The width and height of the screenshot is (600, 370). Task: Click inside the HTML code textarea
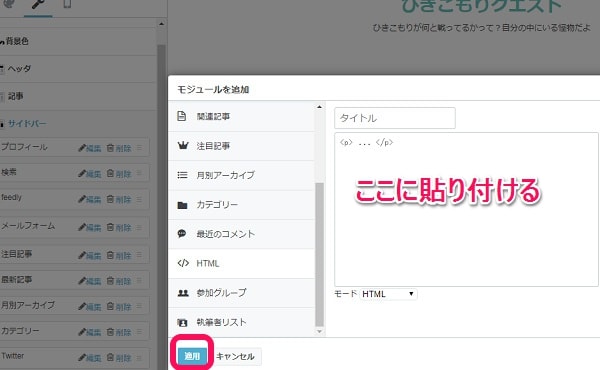pyautogui.click(x=466, y=209)
